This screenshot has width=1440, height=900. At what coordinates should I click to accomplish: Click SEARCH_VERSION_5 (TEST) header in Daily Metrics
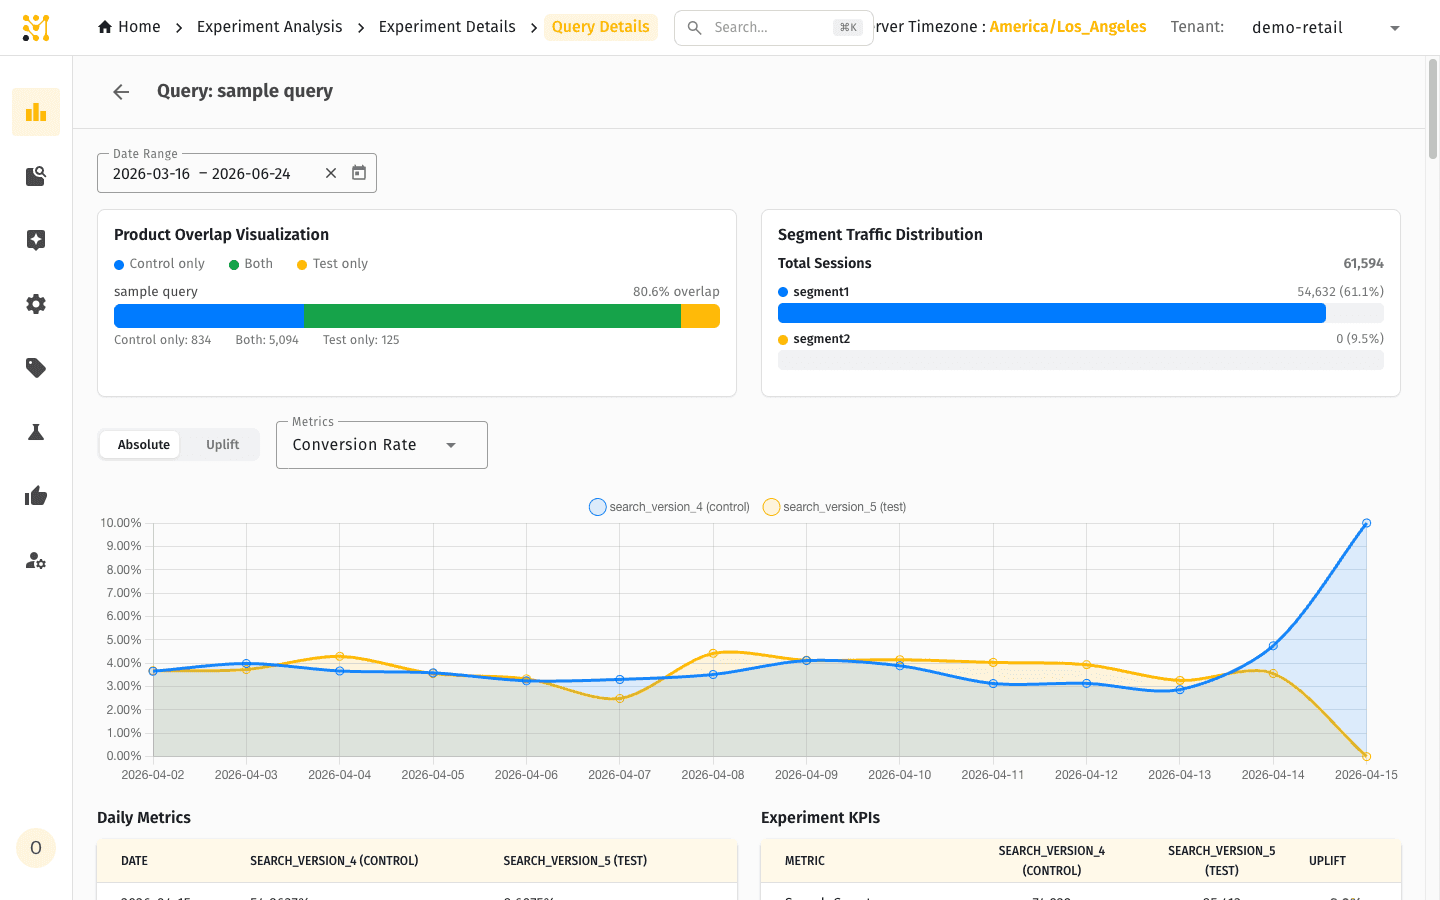(x=575, y=861)
